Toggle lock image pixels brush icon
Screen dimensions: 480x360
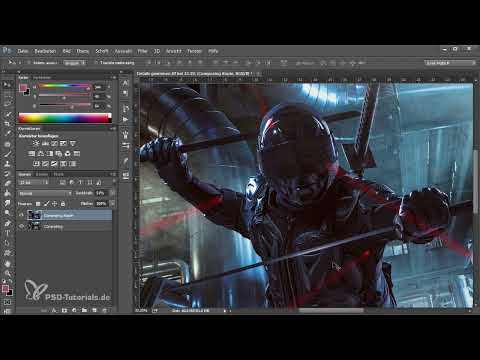click(46, 203)
